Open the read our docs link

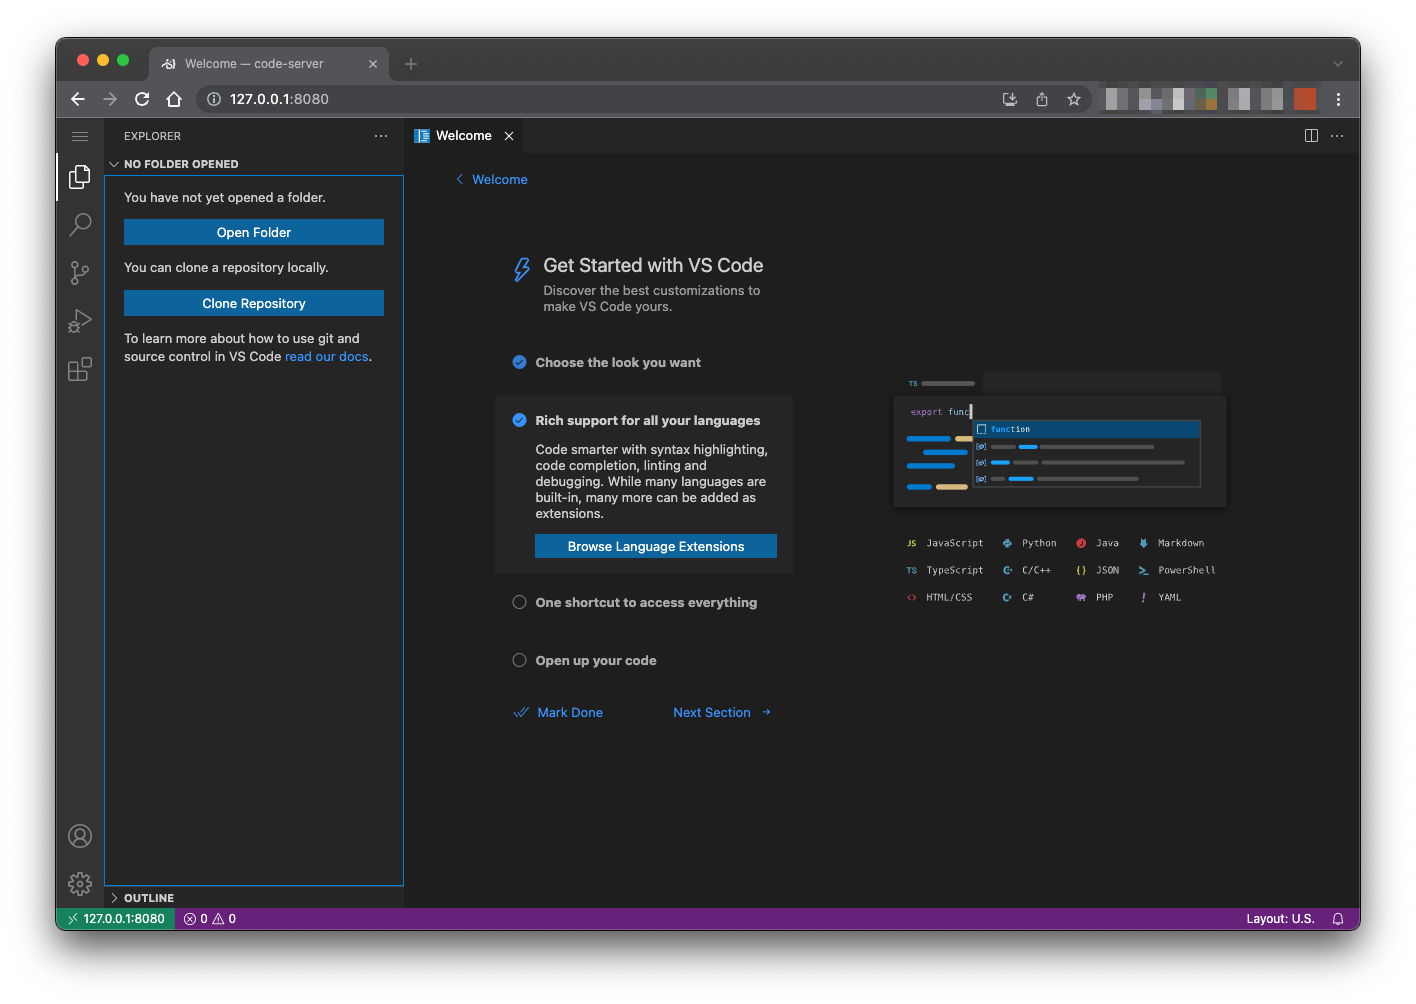(x=326, y=357)
